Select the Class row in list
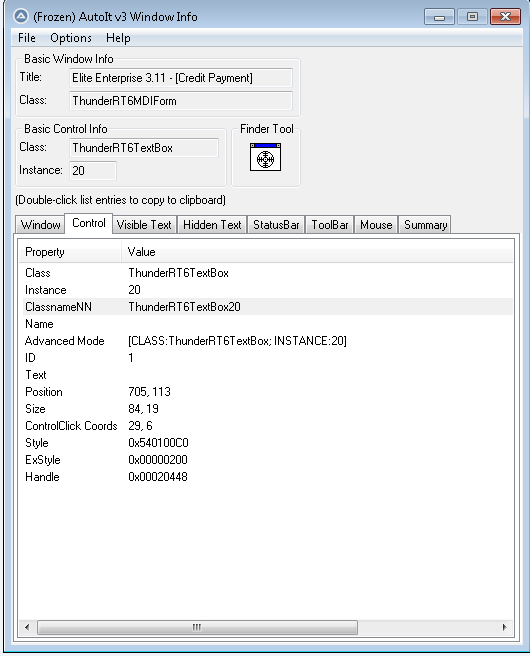 [x=268, y=273]
